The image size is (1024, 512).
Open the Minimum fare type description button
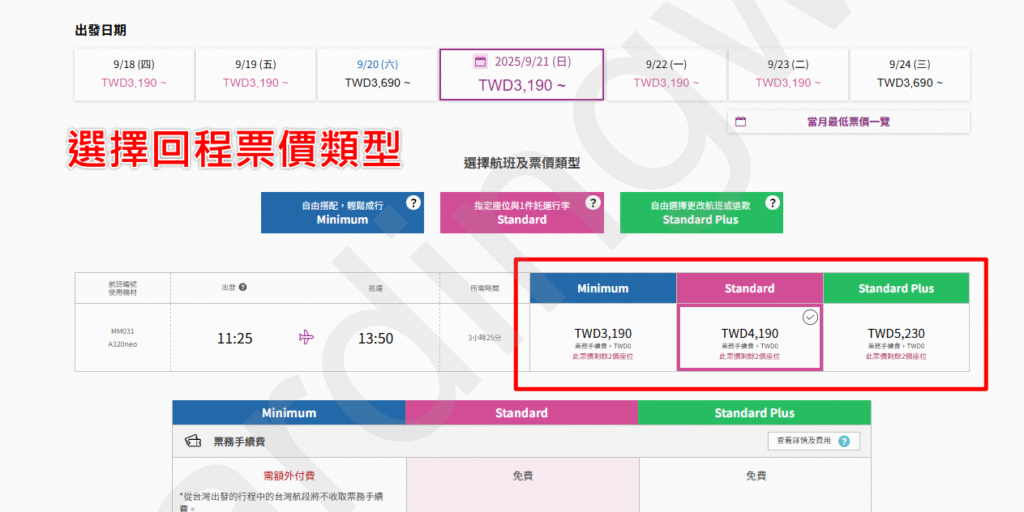coord(342,212)
